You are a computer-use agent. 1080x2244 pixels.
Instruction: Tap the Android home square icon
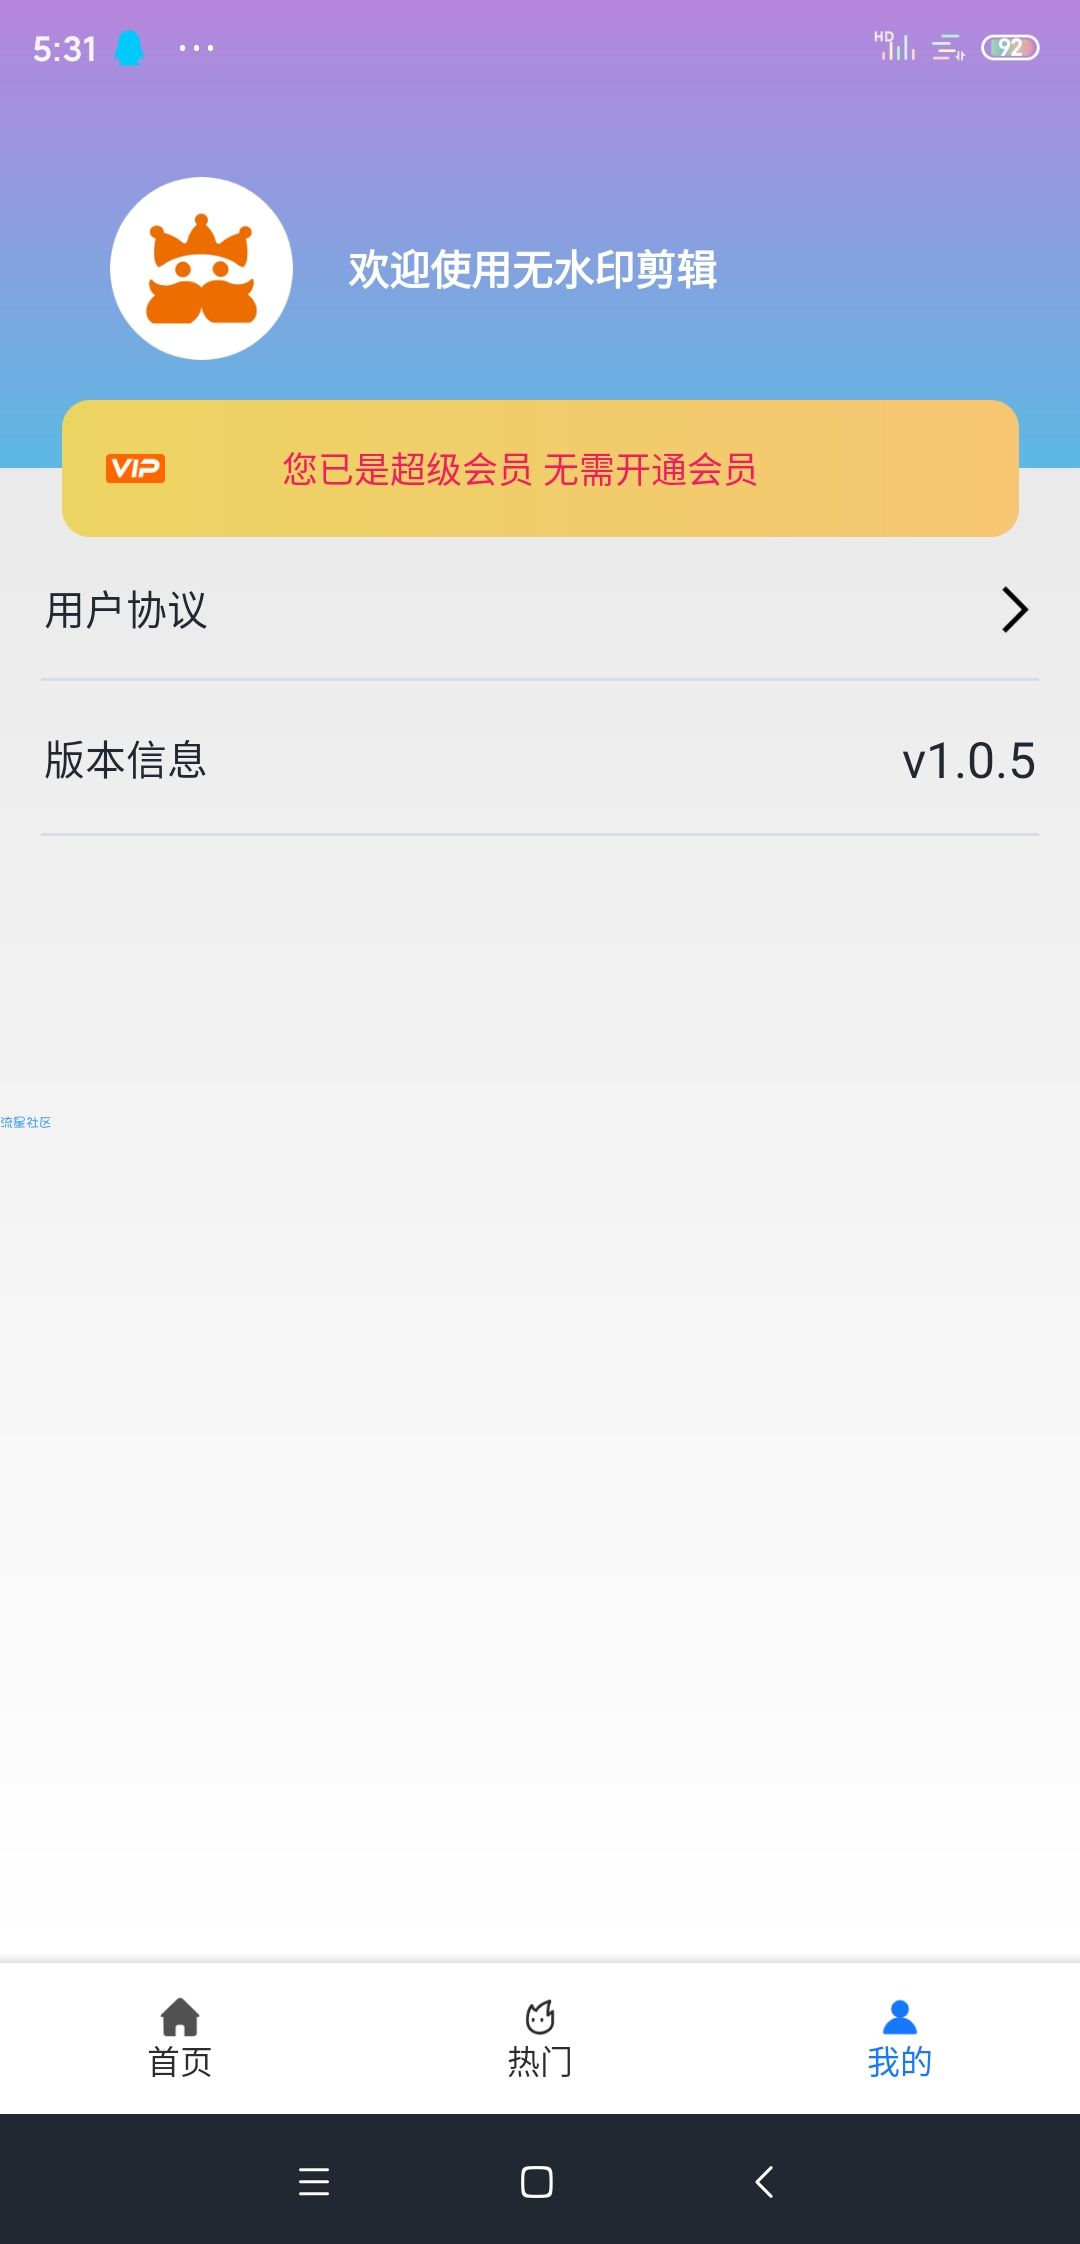537,2181
